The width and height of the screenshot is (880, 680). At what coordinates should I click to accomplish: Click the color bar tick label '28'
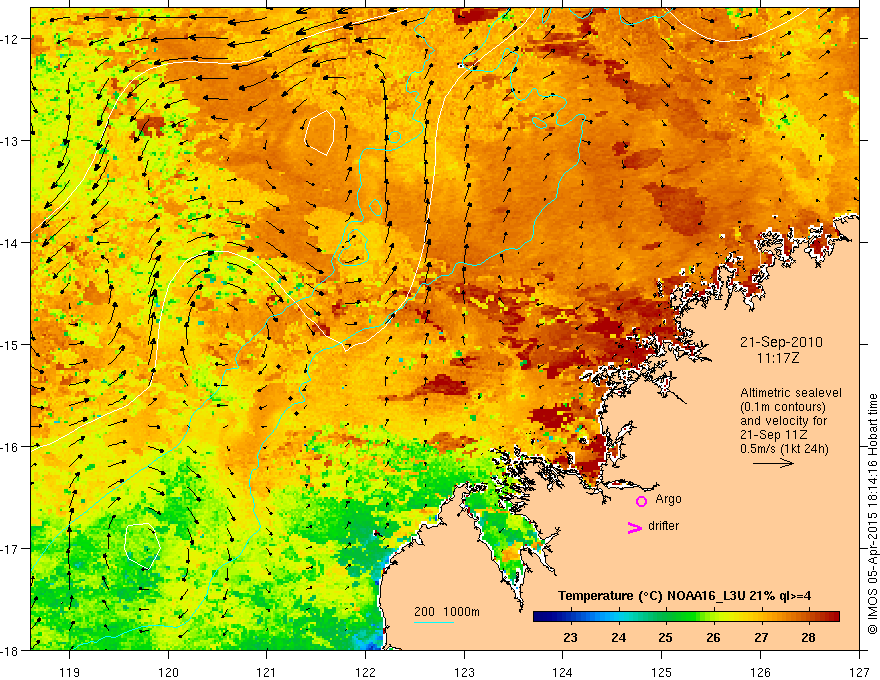click(808, 638)
